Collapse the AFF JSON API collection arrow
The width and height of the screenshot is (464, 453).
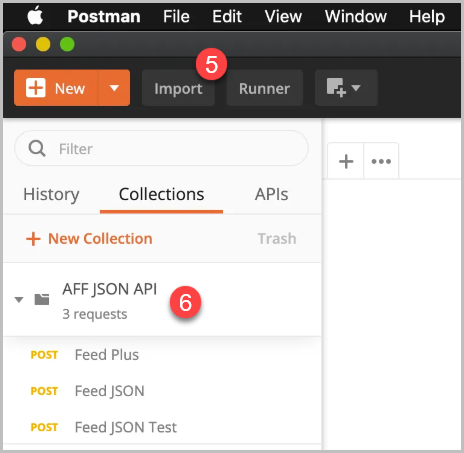coord(19,300)
